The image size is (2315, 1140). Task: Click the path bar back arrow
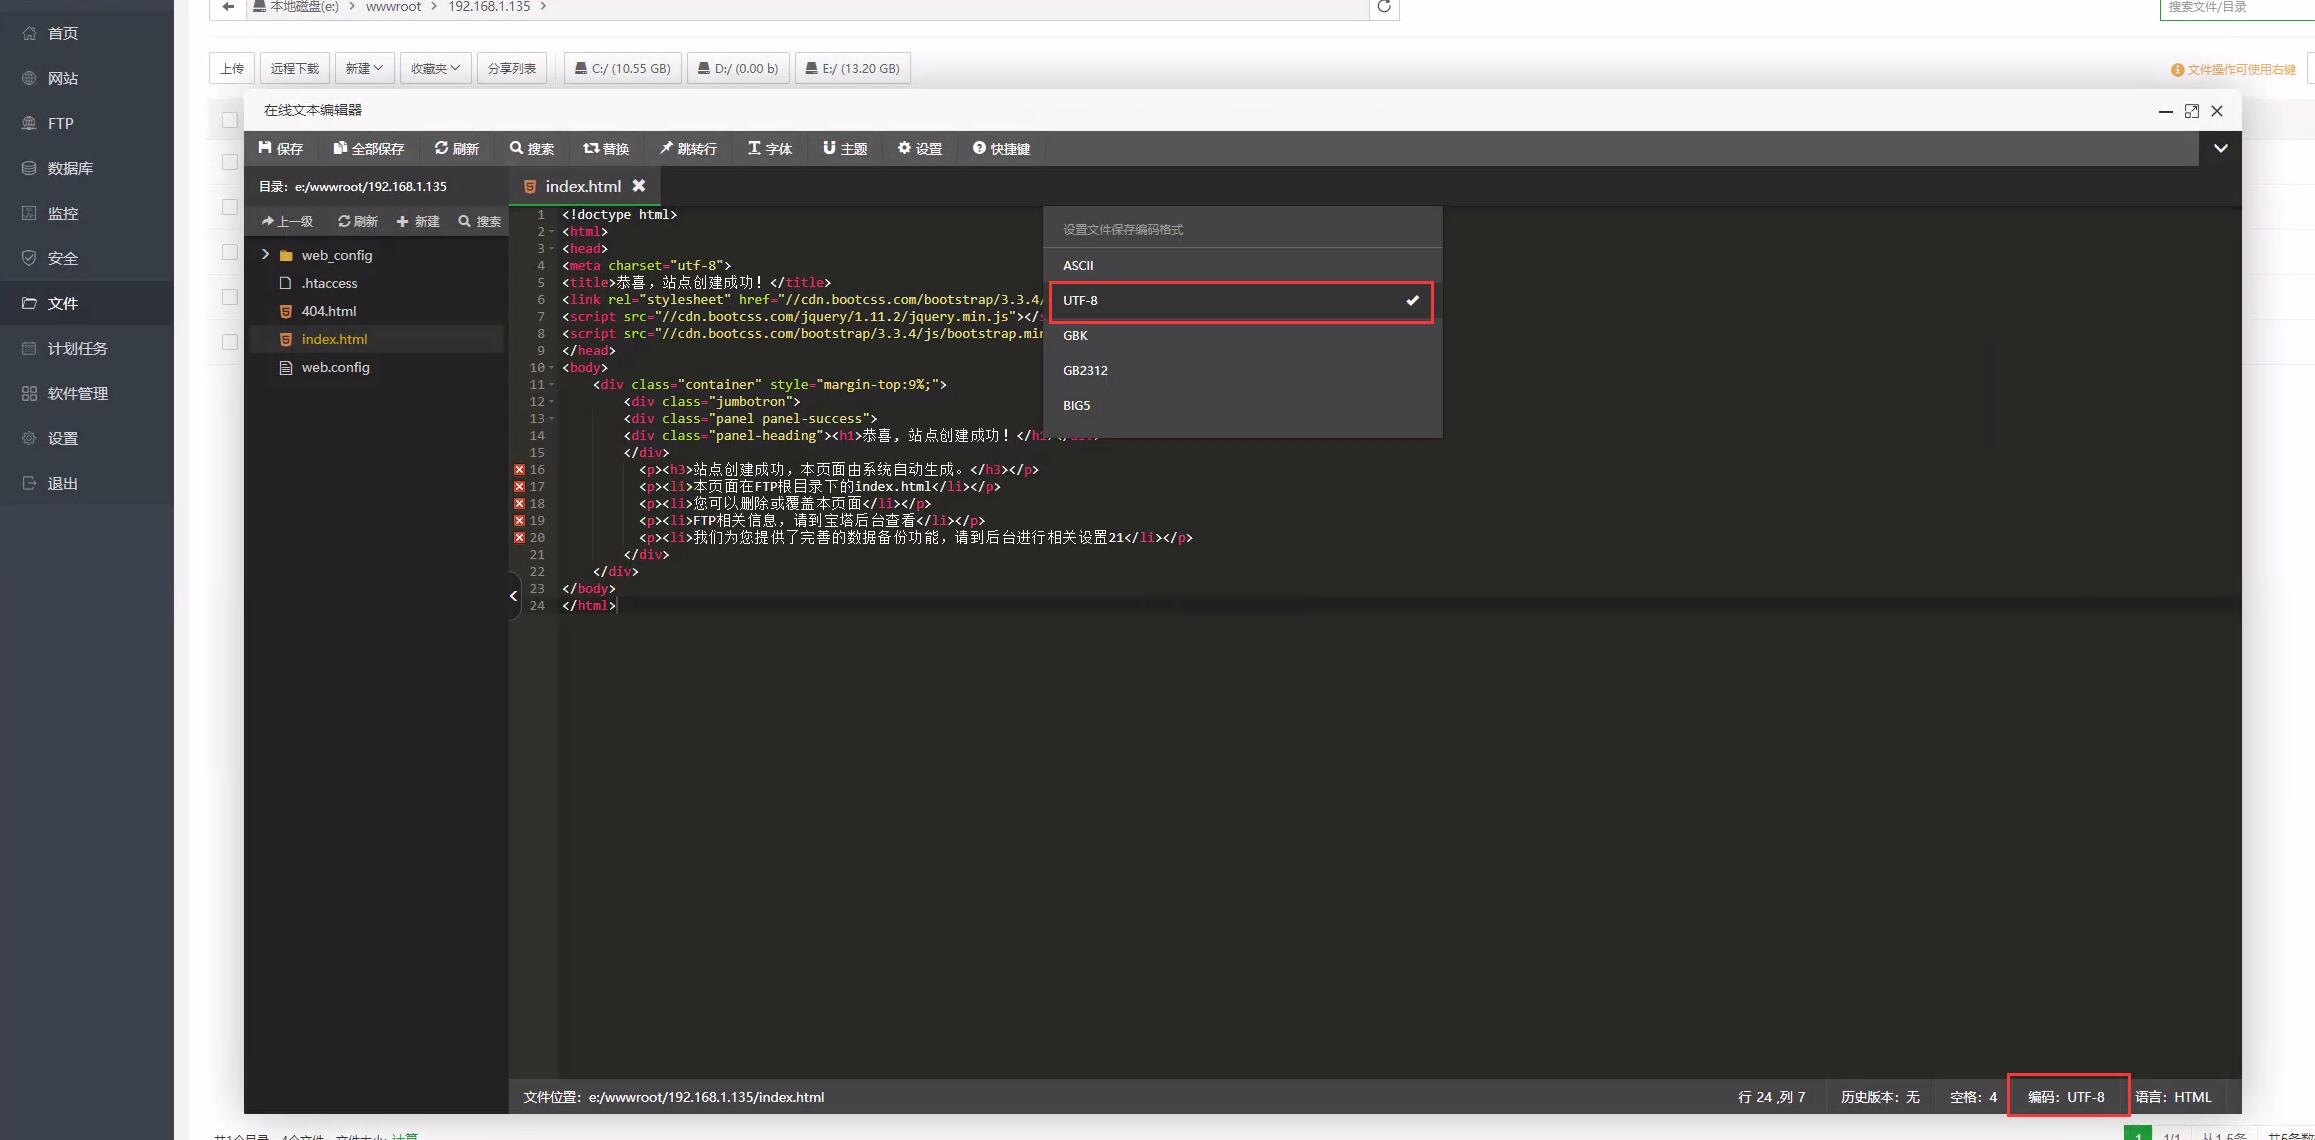click(228, 7)
